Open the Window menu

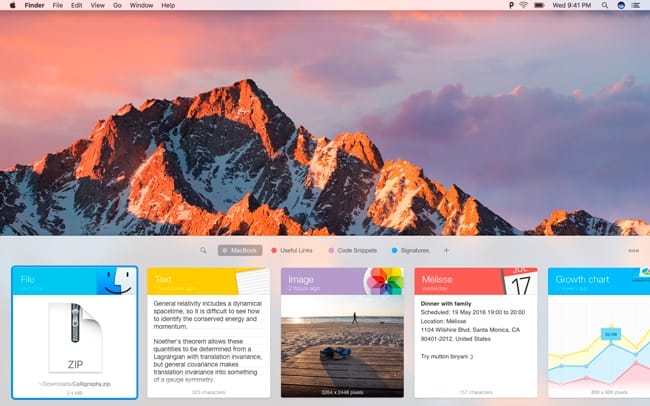142,6
